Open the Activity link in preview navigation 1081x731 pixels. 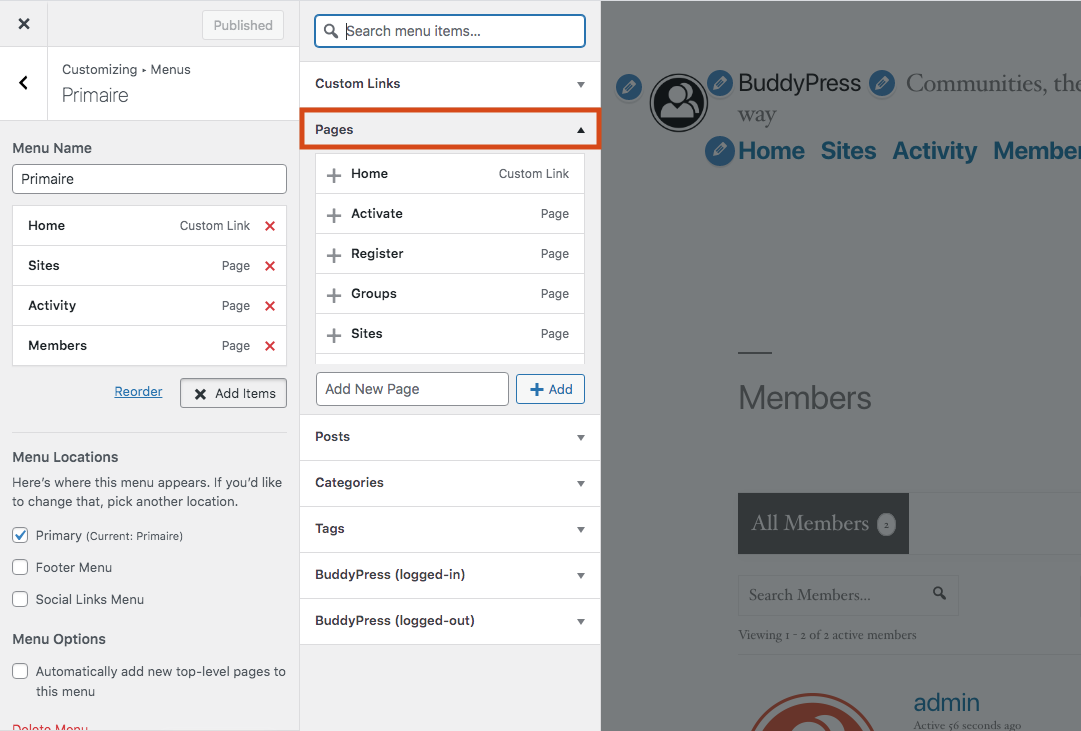pos(934,151)
